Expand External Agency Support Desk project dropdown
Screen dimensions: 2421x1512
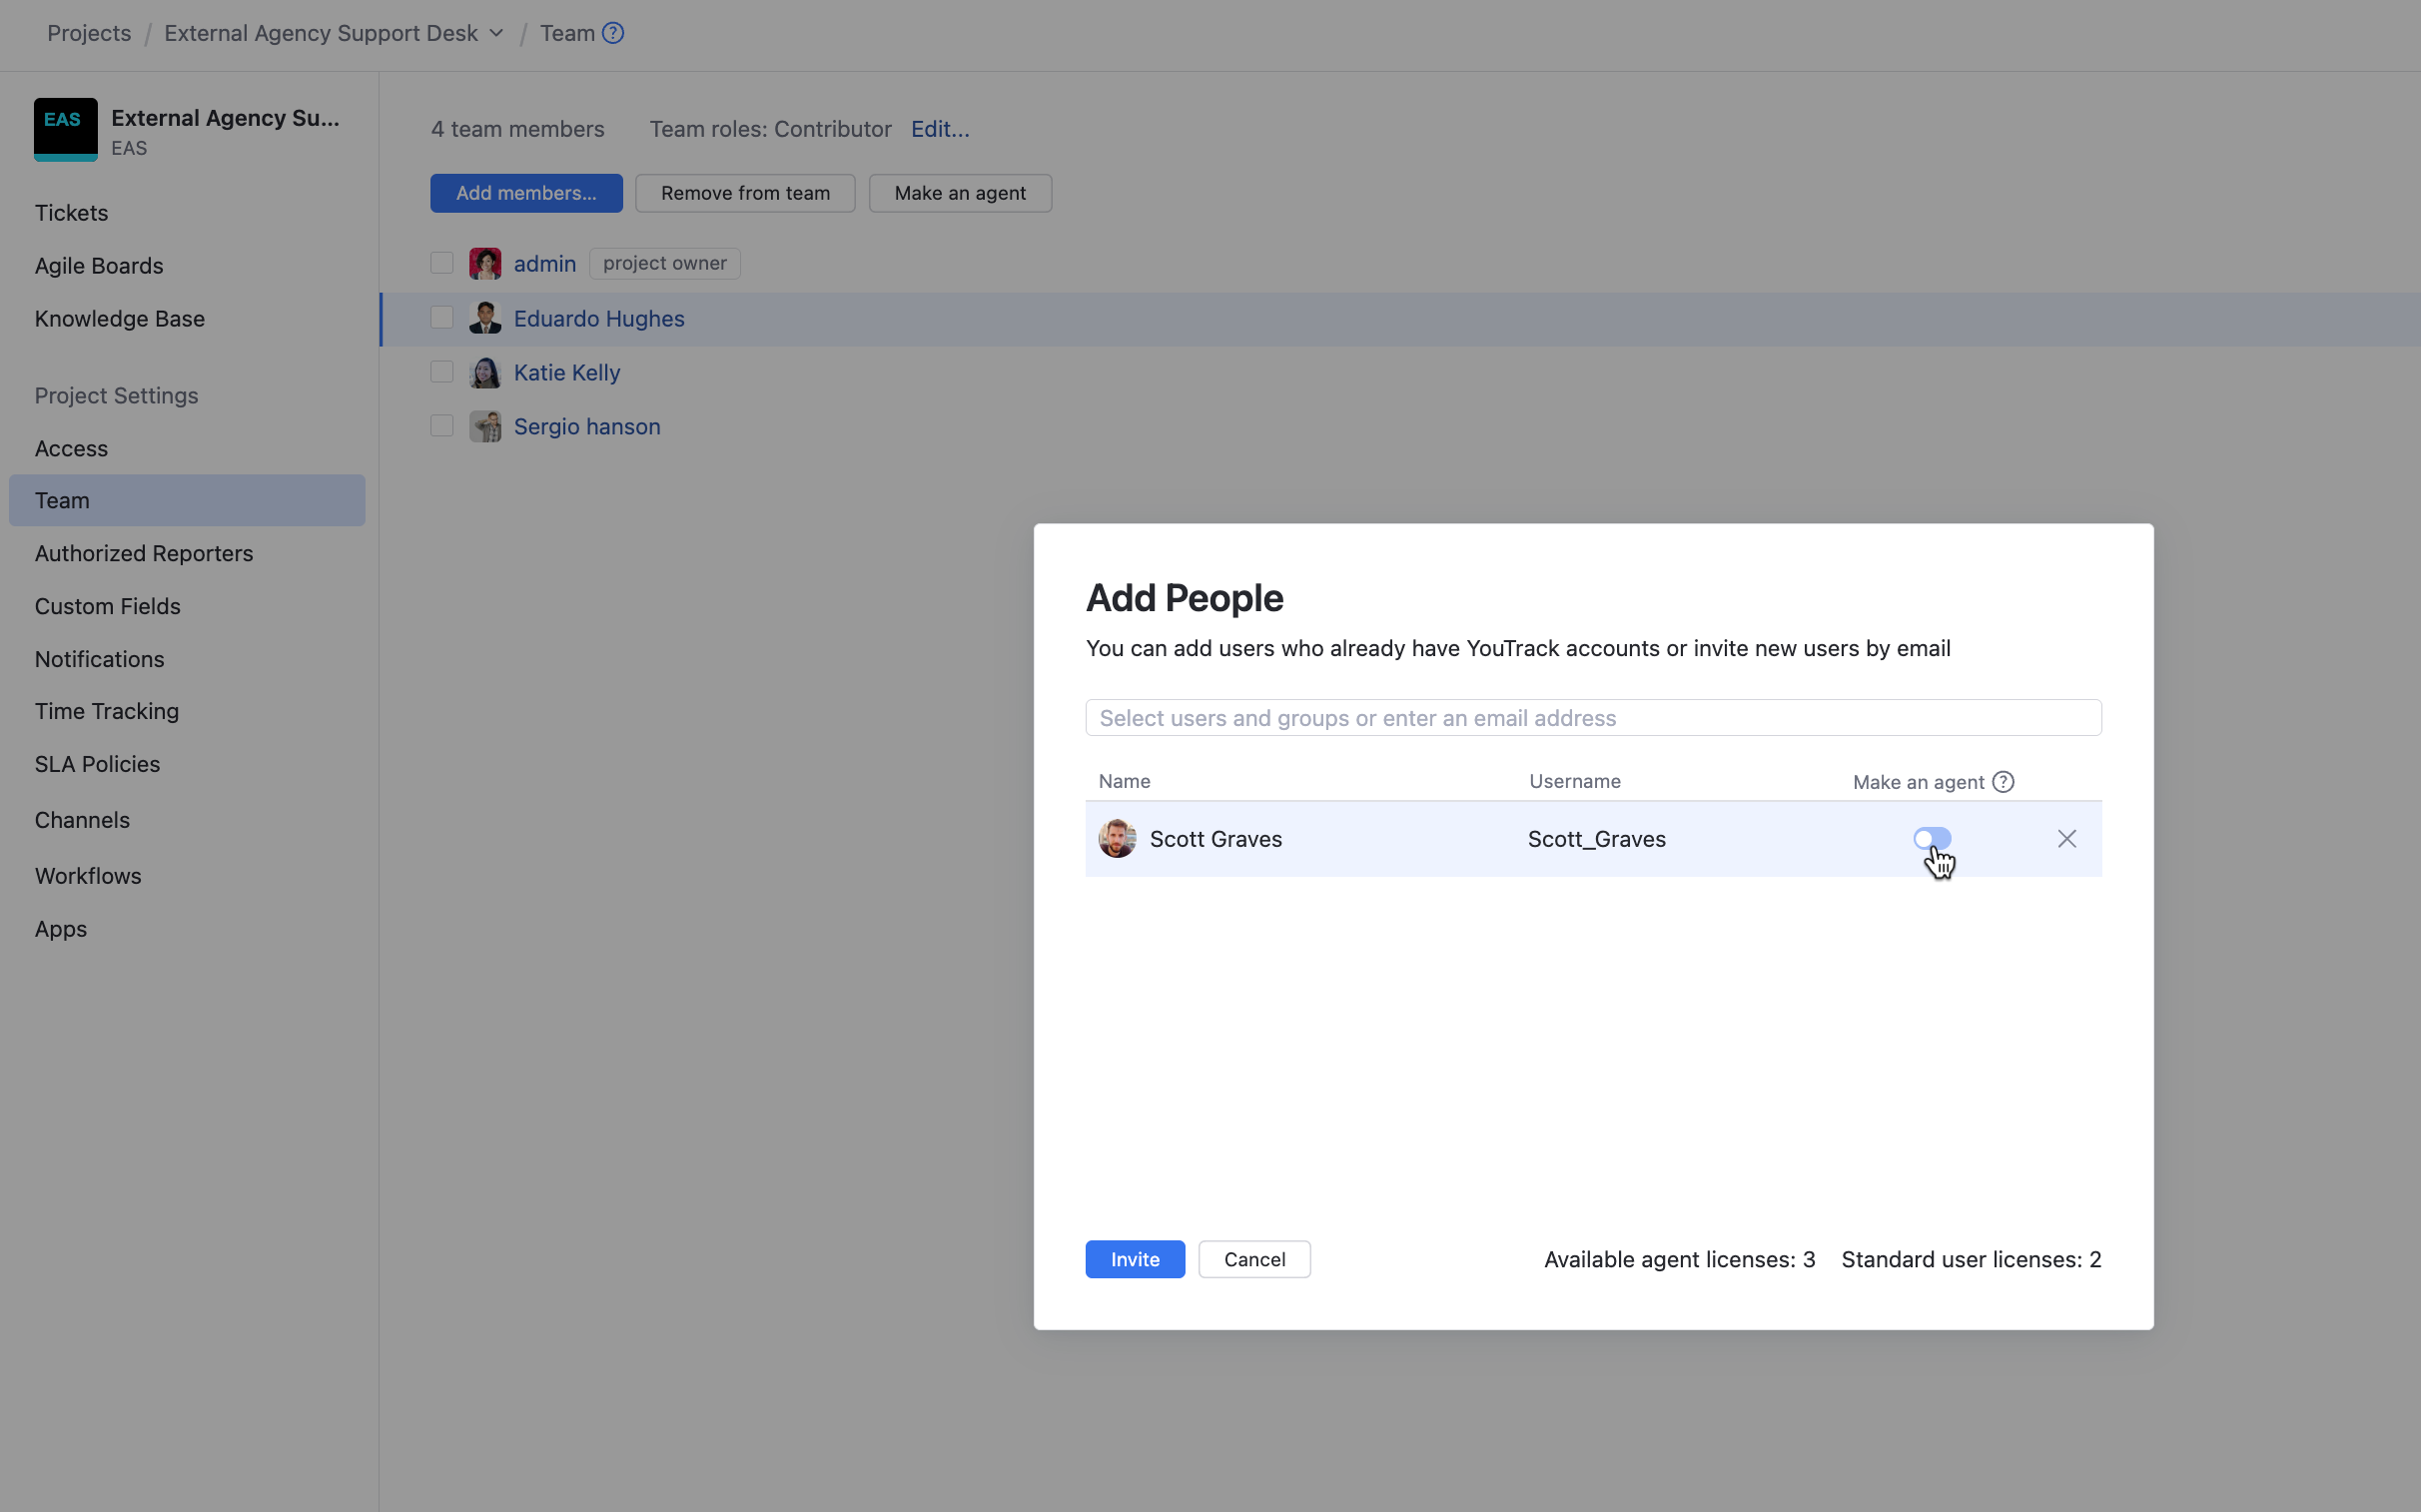tap(496, 33)
